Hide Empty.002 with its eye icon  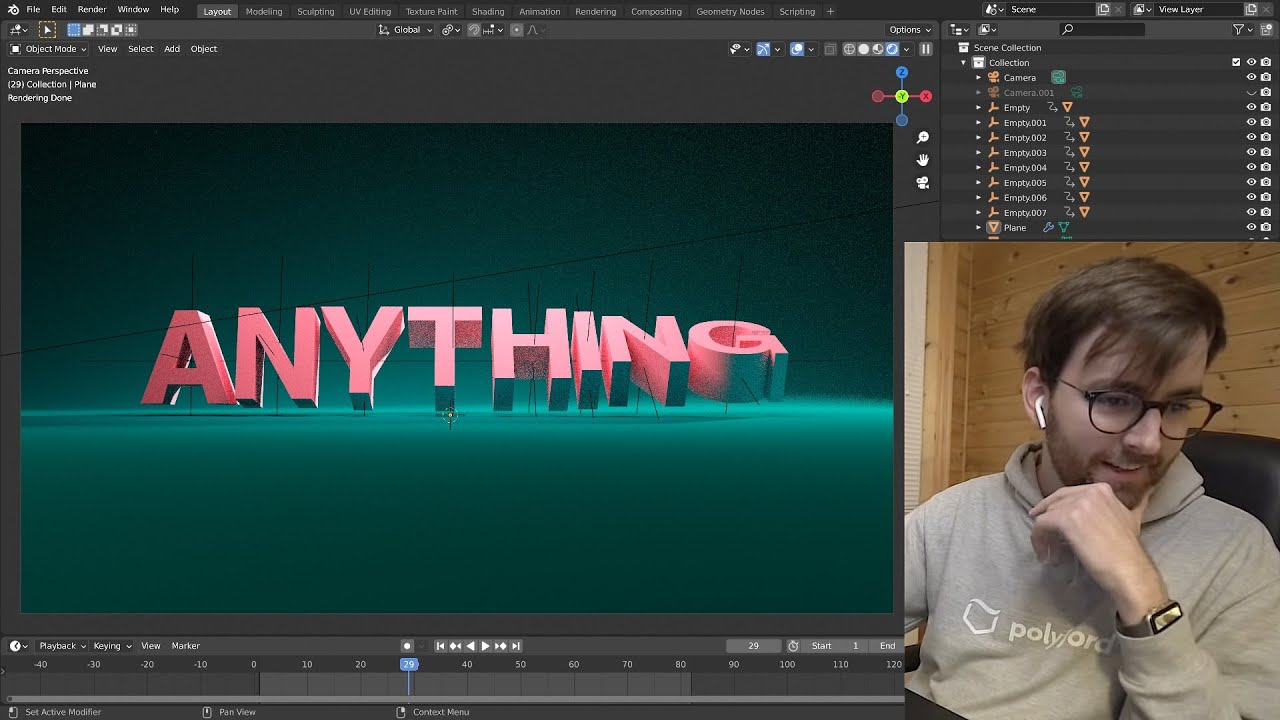point(1251,138)
